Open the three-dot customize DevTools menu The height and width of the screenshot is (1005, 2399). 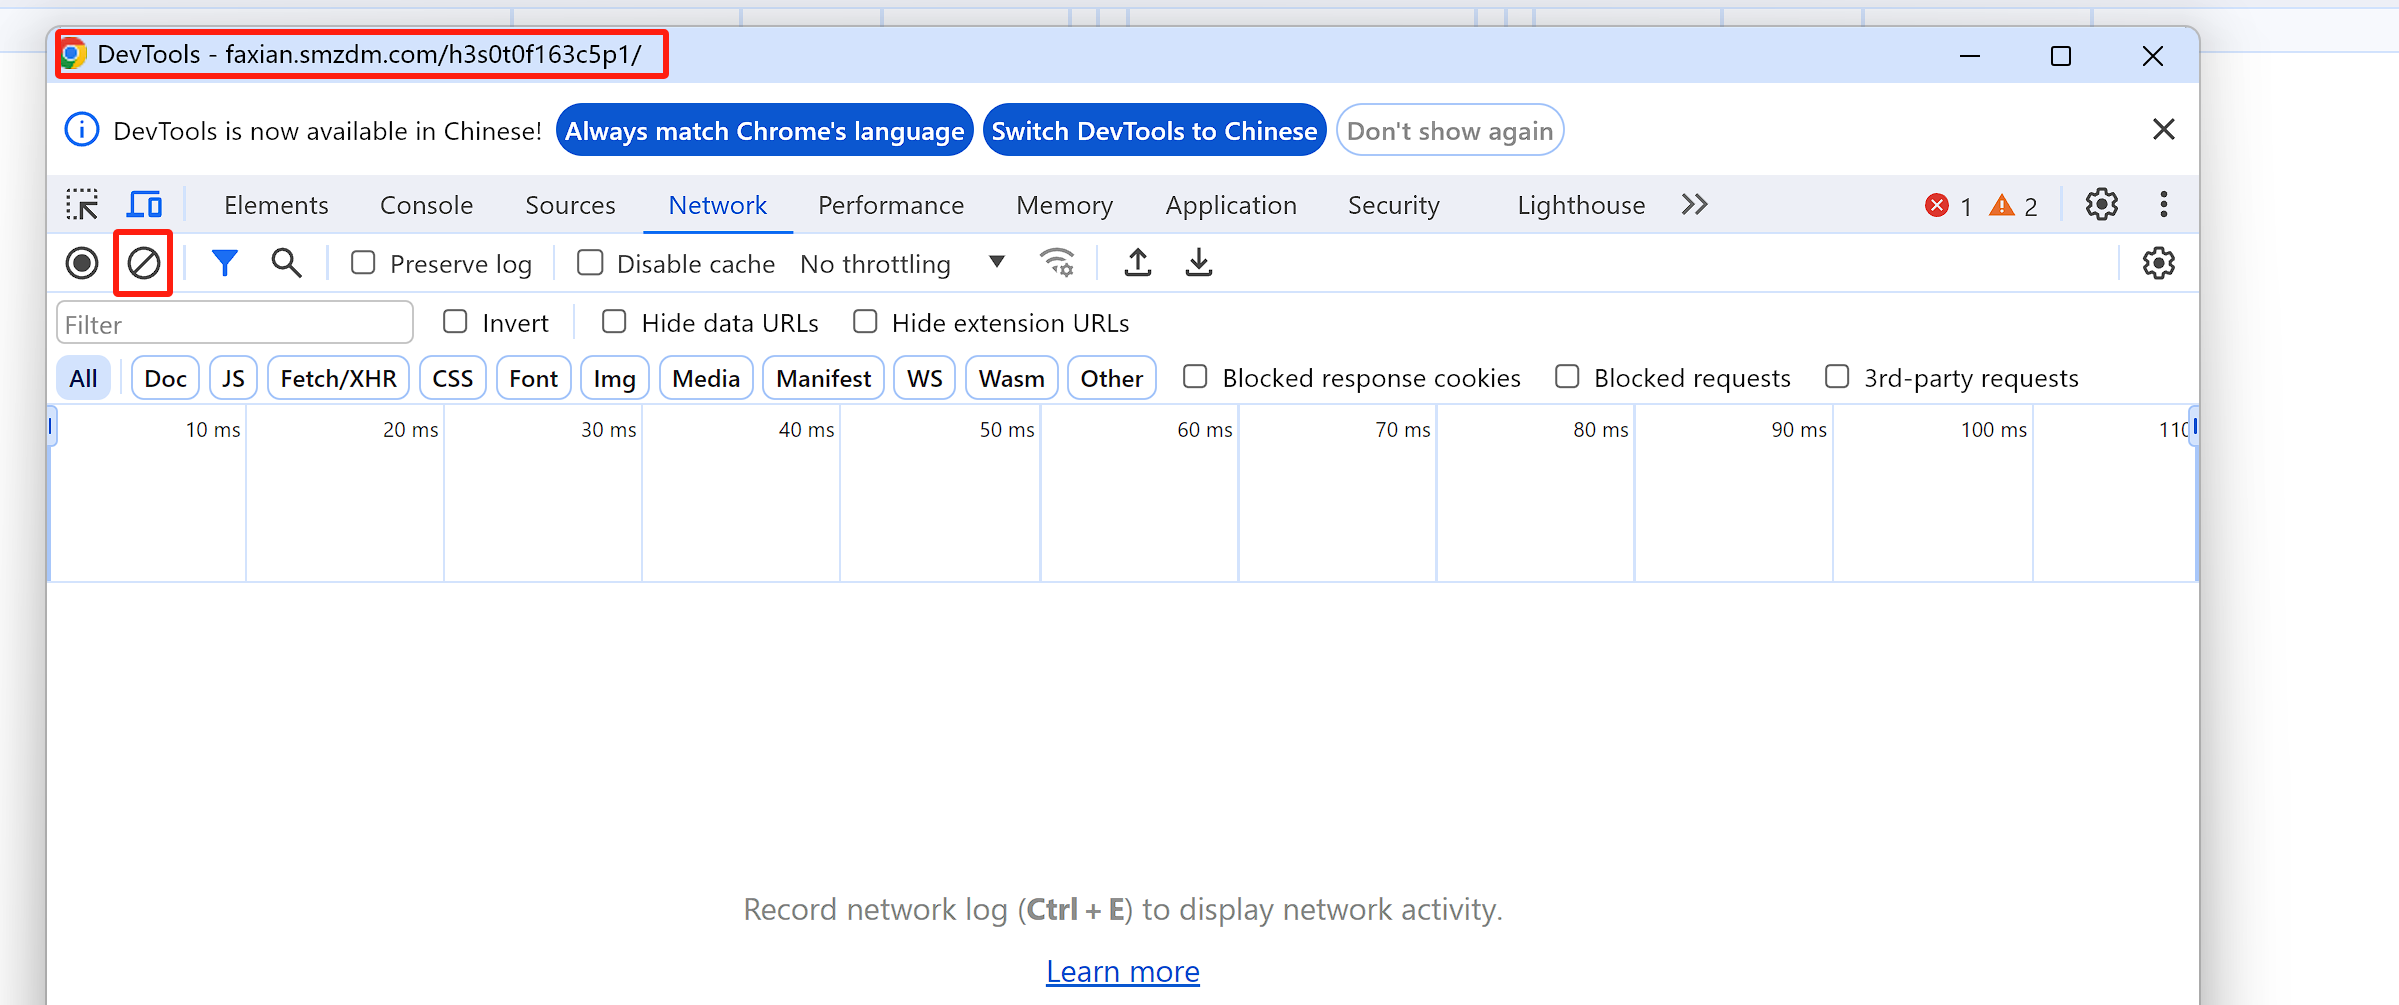[2164, 205]
